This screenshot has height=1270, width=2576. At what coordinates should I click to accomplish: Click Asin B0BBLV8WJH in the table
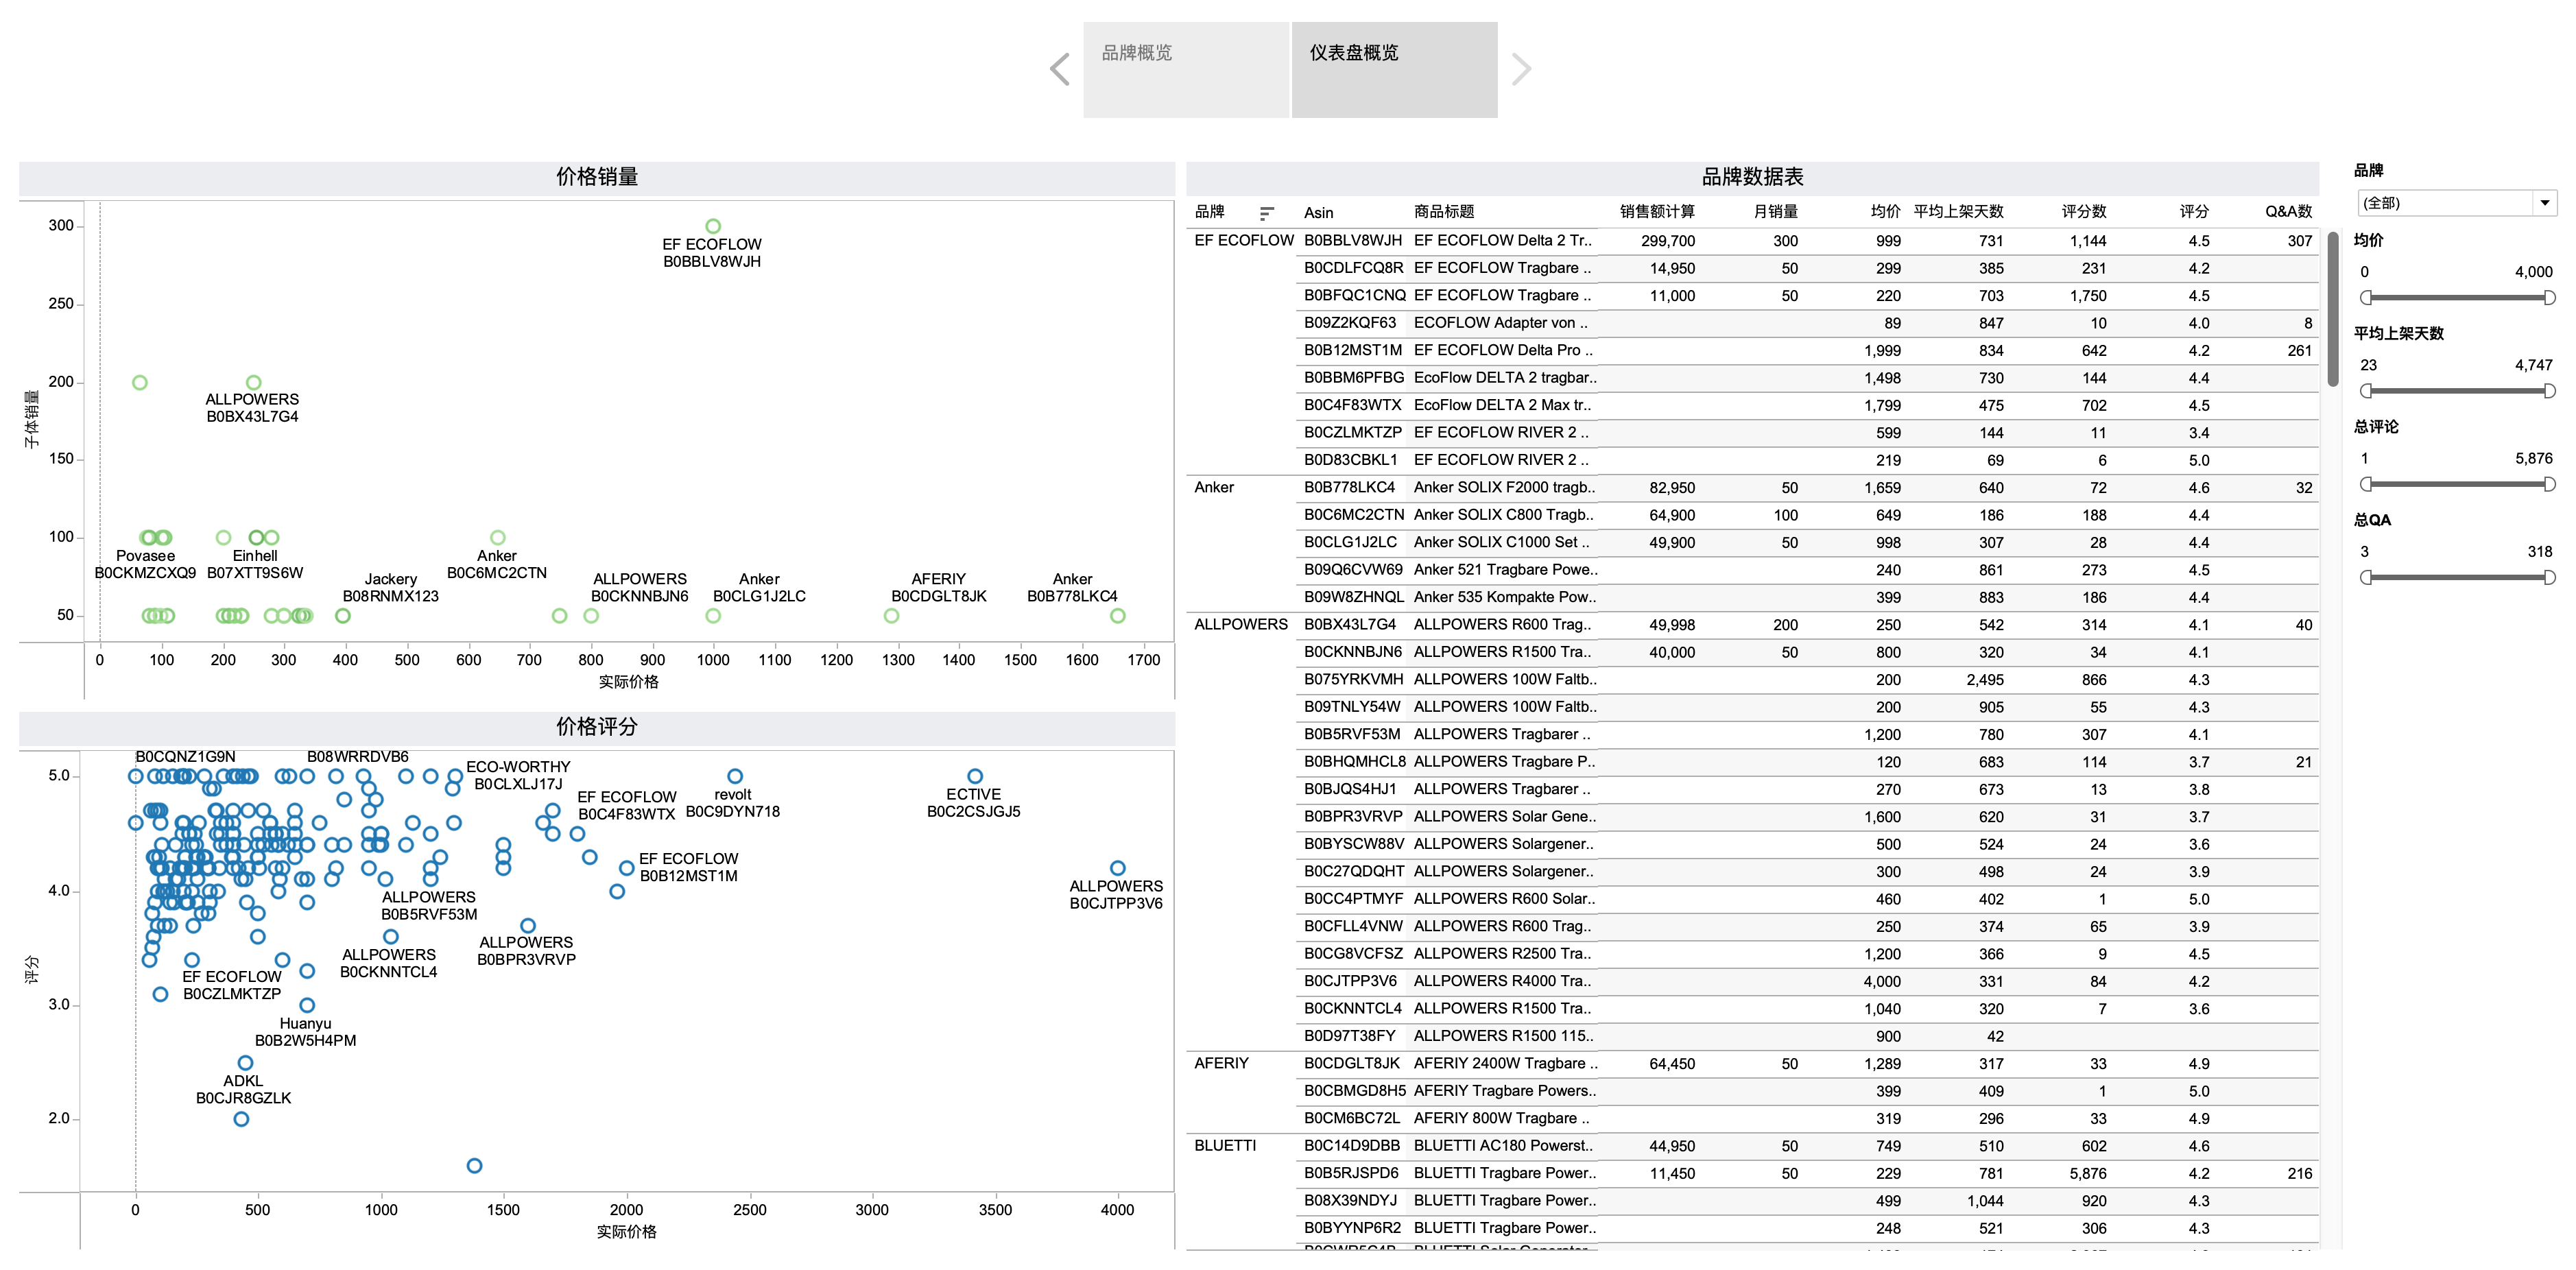(1353, 240)
